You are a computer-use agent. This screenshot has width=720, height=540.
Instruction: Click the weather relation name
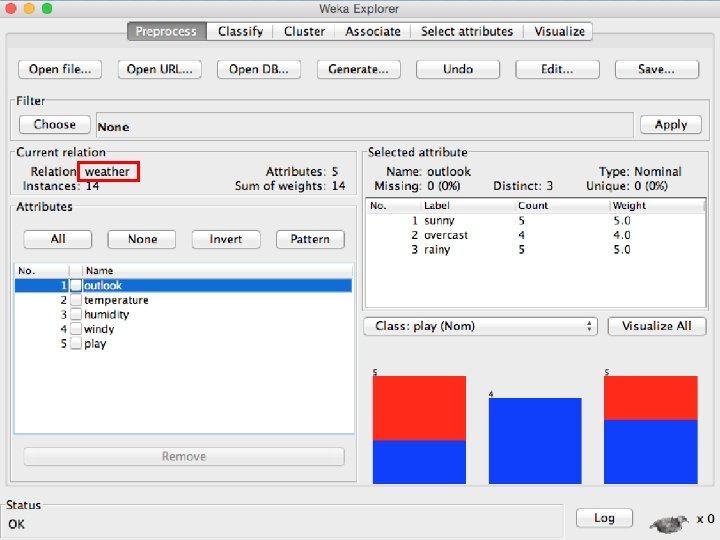107,172
